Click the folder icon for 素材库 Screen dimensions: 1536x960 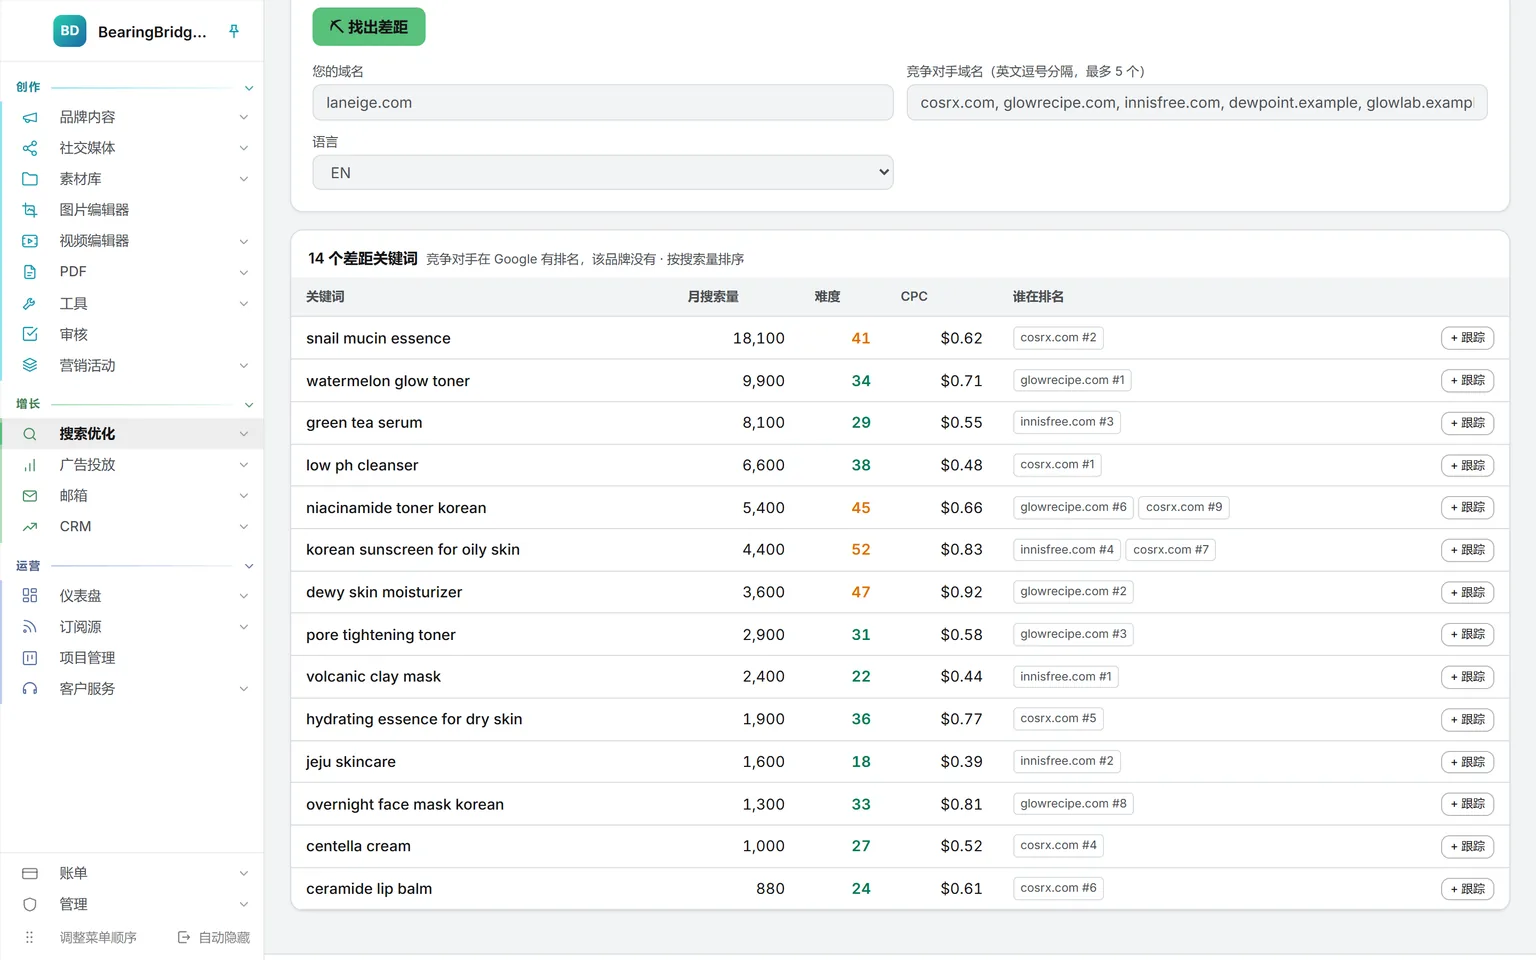pos(30,179)
